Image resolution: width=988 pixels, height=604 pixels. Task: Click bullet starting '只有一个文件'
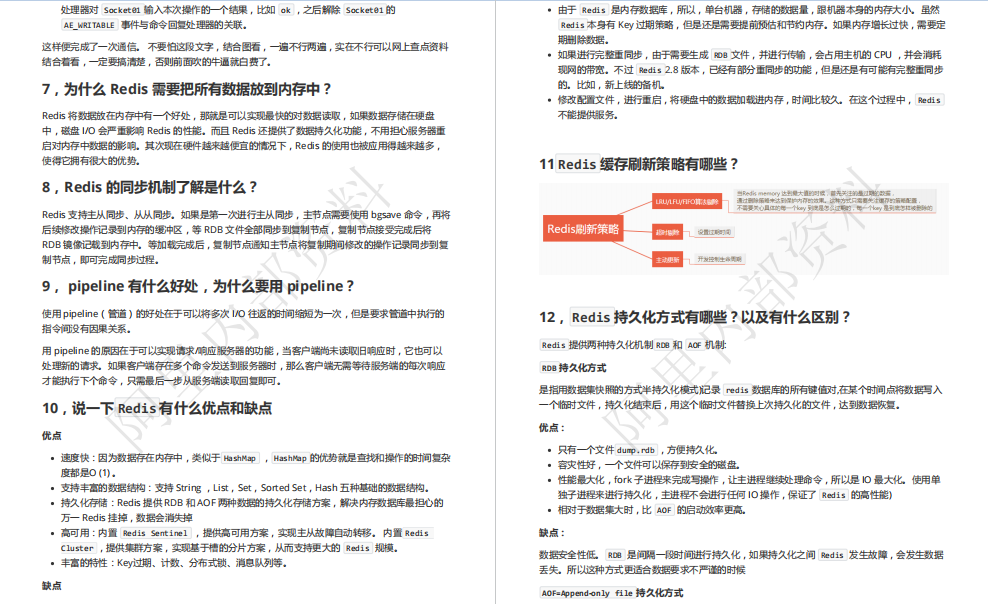click(x=638, y=450)
